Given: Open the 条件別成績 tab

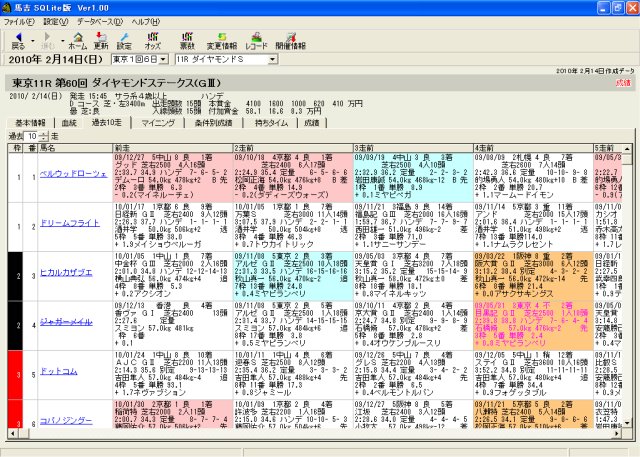Looking at the screenshot, I should click(213, 123).
